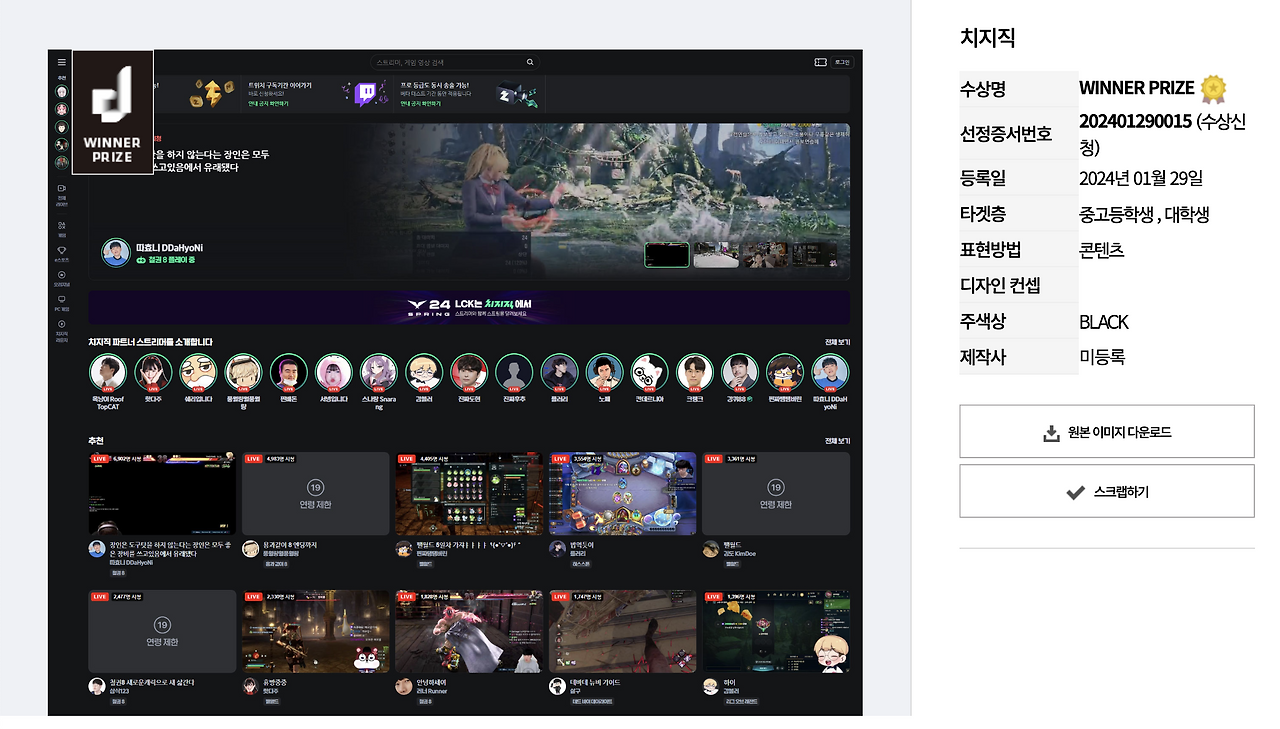The image size is (1280, 729).
Task: Click the Chzzk search field
Action: (x=455, y=62)
